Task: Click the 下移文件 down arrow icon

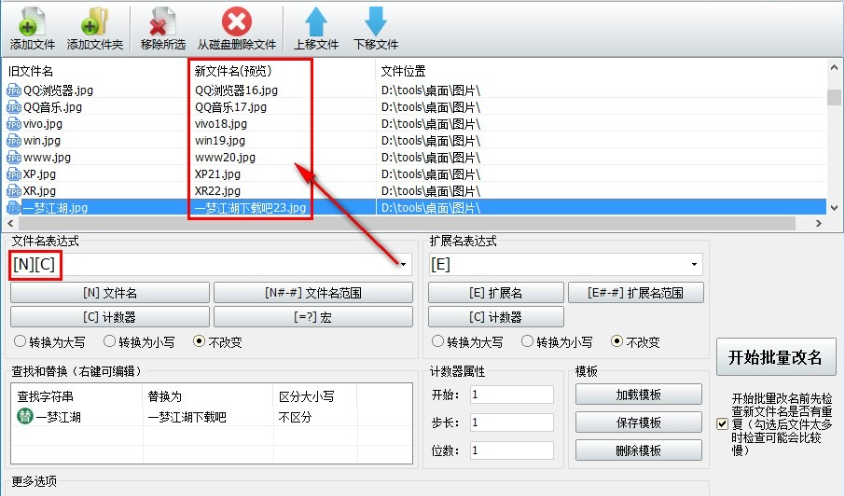Action: click(x=375, y=22)
